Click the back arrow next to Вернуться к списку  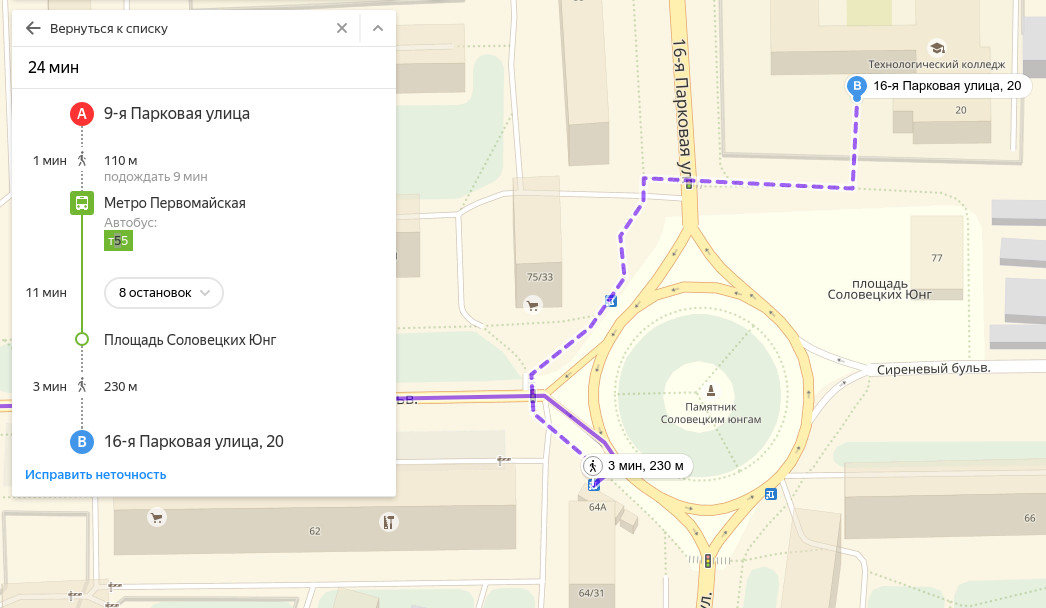click(x=33, y=28)
